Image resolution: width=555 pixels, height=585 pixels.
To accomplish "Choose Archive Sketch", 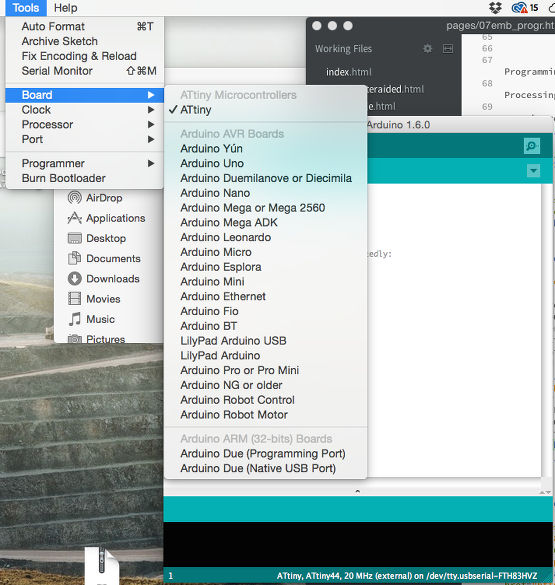I will click(x=85, y=41).
